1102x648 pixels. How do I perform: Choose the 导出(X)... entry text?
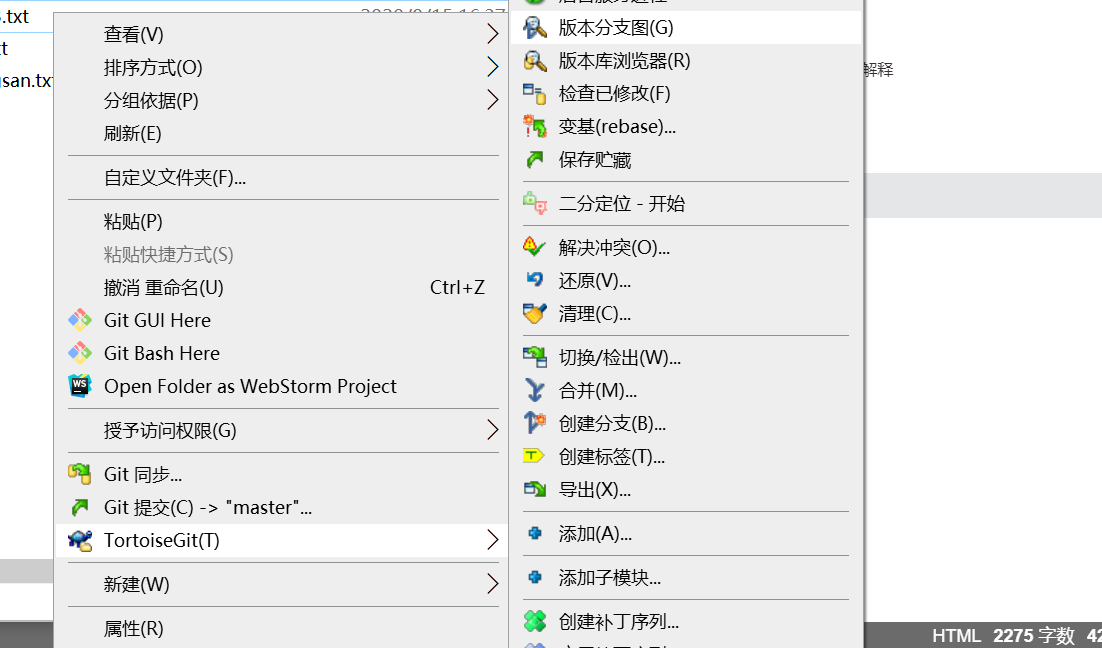tap(595, 489)
